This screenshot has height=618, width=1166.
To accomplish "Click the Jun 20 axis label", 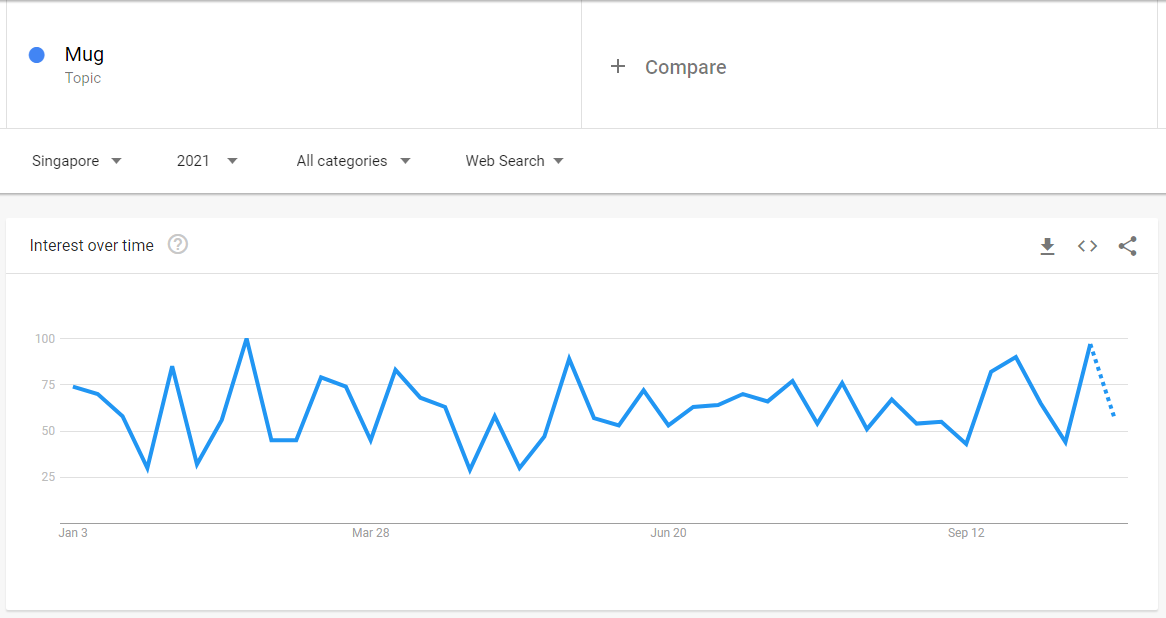I will (668, 533).
